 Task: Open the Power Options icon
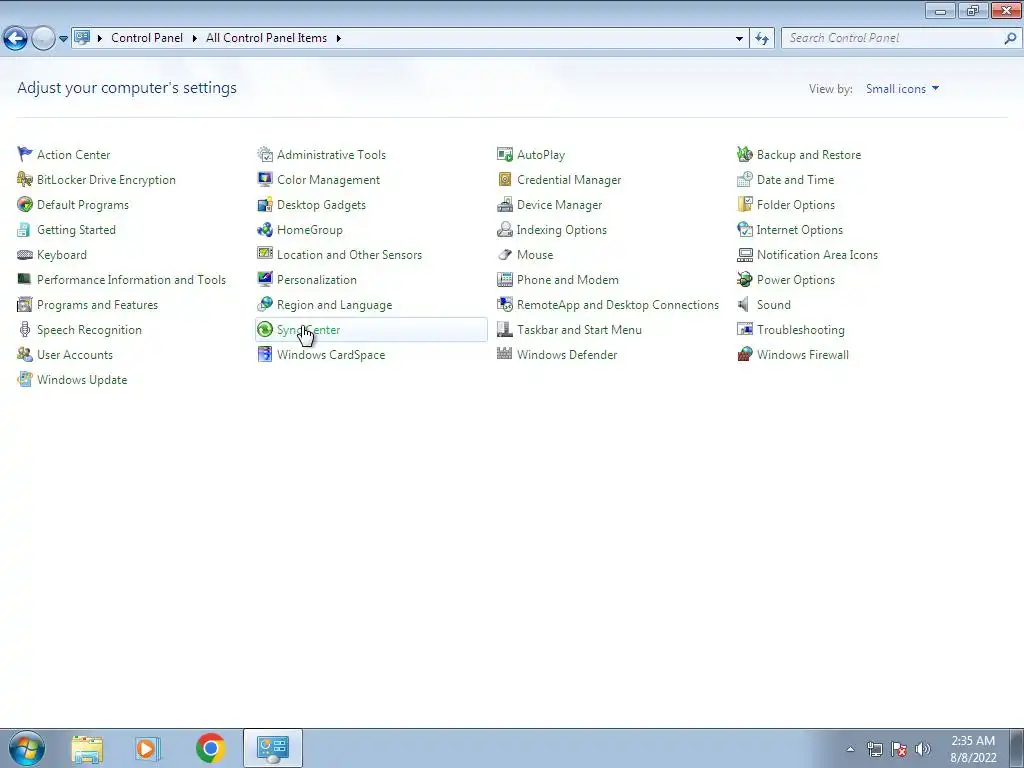pyautogui.click(x=744, y=280)
